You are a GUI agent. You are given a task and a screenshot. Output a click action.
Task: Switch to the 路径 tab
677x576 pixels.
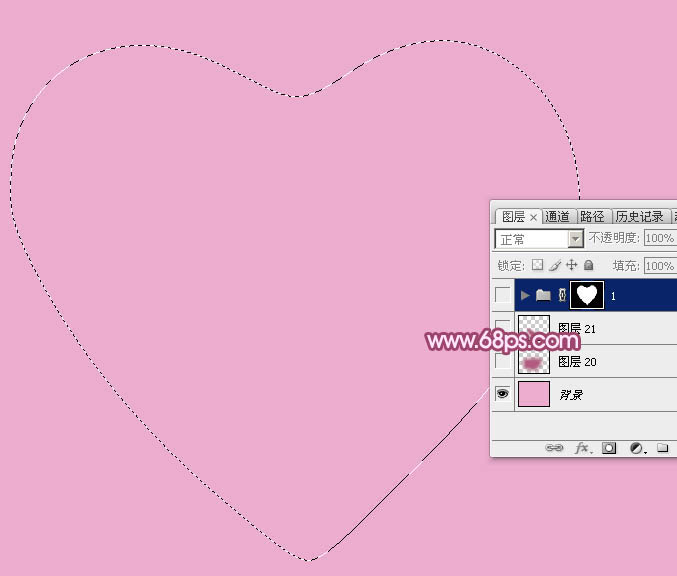tap(592, 216)
